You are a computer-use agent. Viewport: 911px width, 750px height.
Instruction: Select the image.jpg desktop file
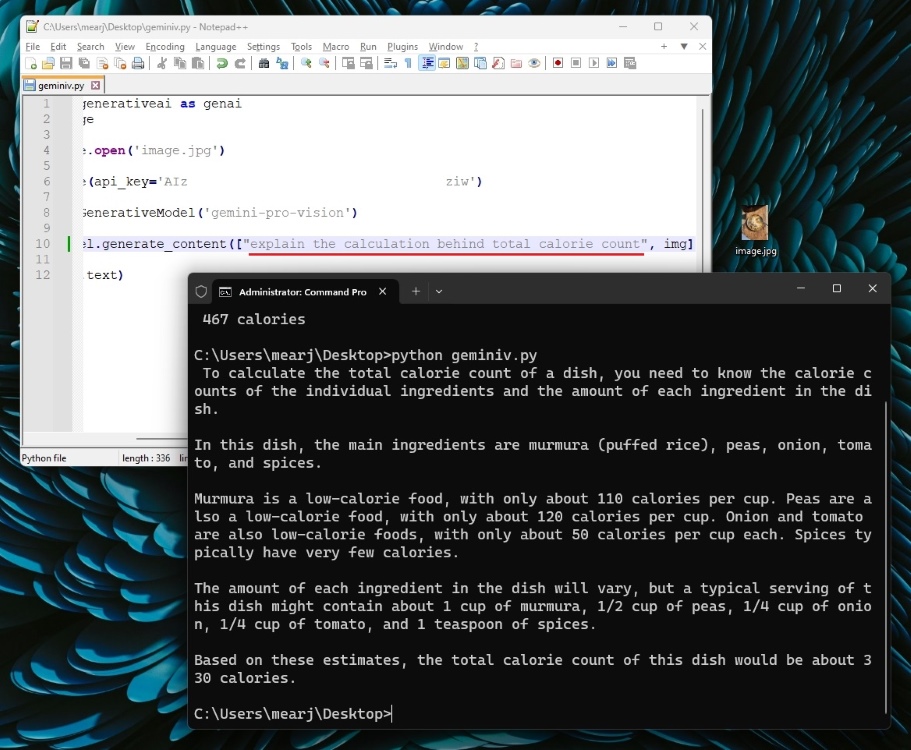pyautogui.click(x=755, y=231)
